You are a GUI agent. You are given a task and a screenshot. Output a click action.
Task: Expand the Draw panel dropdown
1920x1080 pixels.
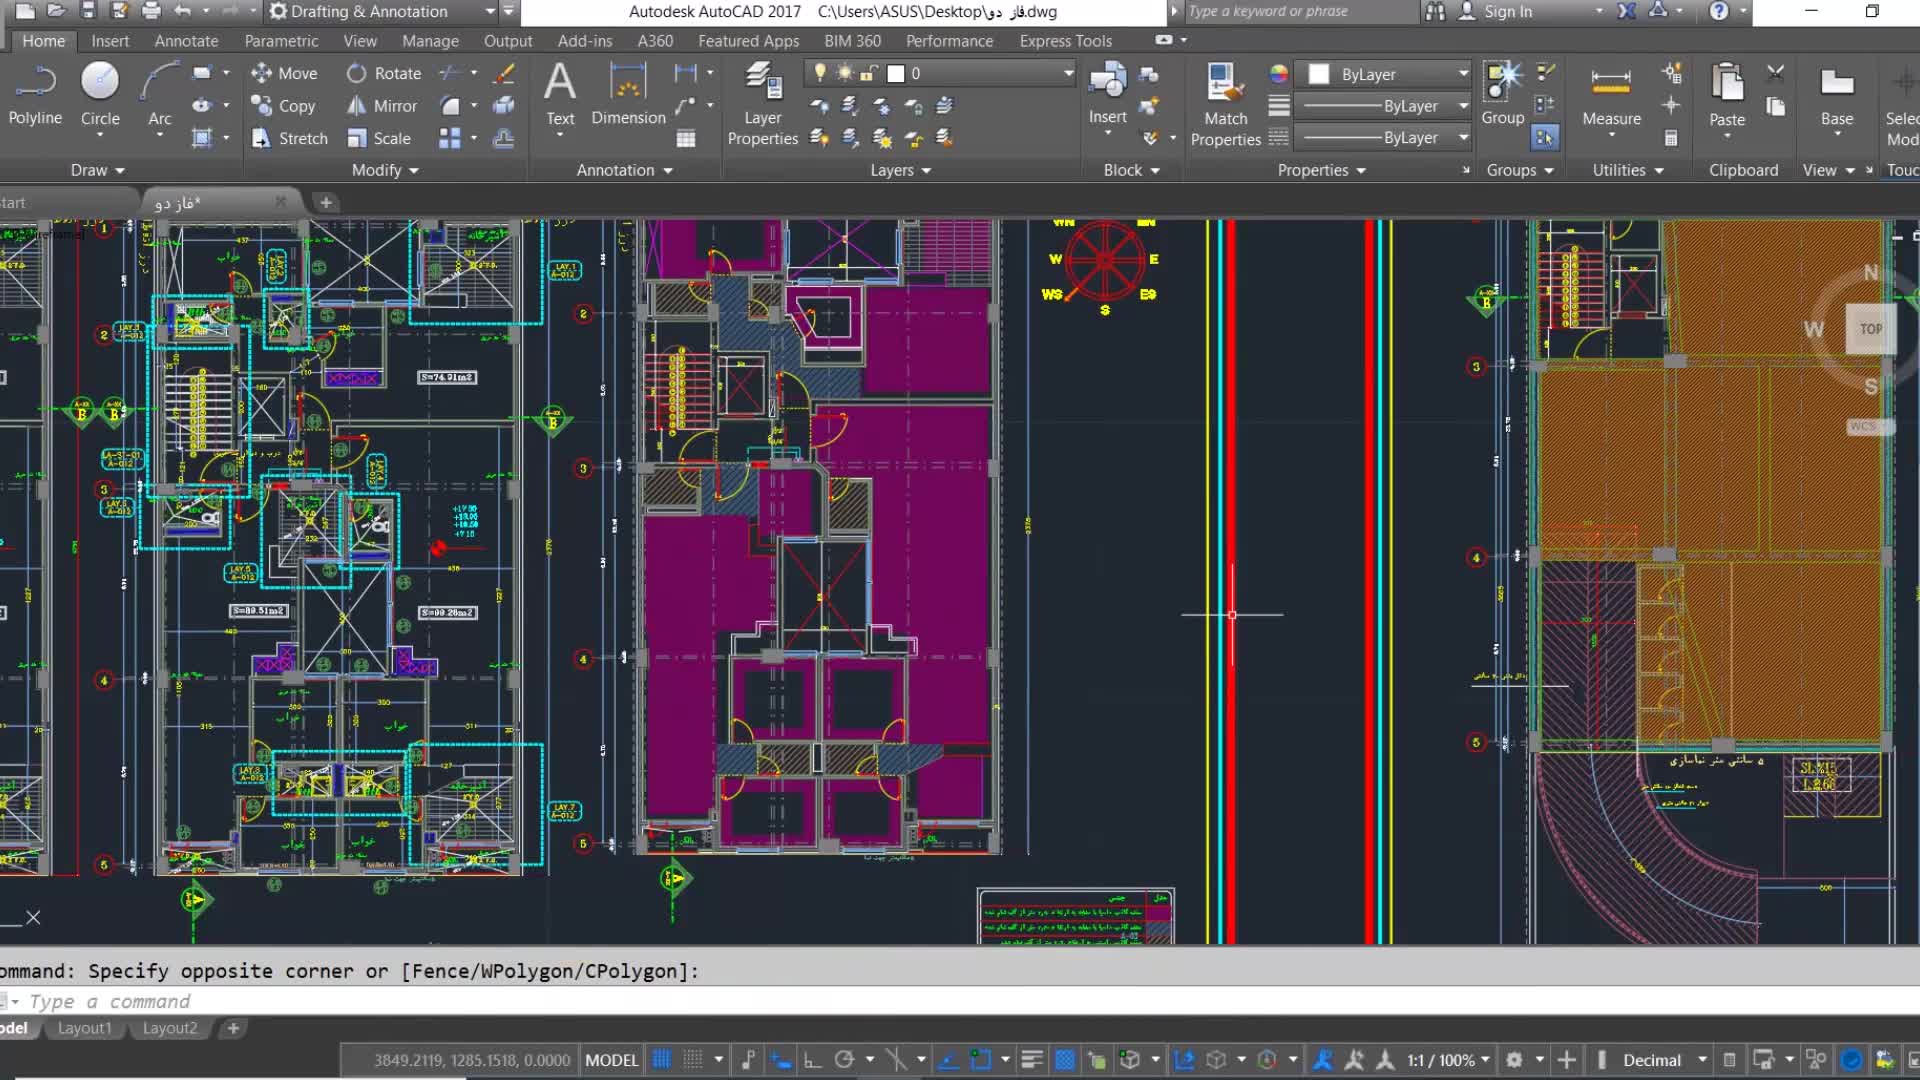click(x=98, y=170)
